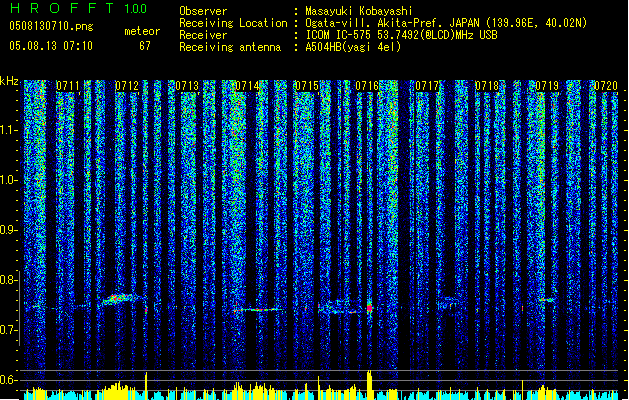629x400 pixels.
Task: Select the file name 0508130710.png
Action: [51, 26]
